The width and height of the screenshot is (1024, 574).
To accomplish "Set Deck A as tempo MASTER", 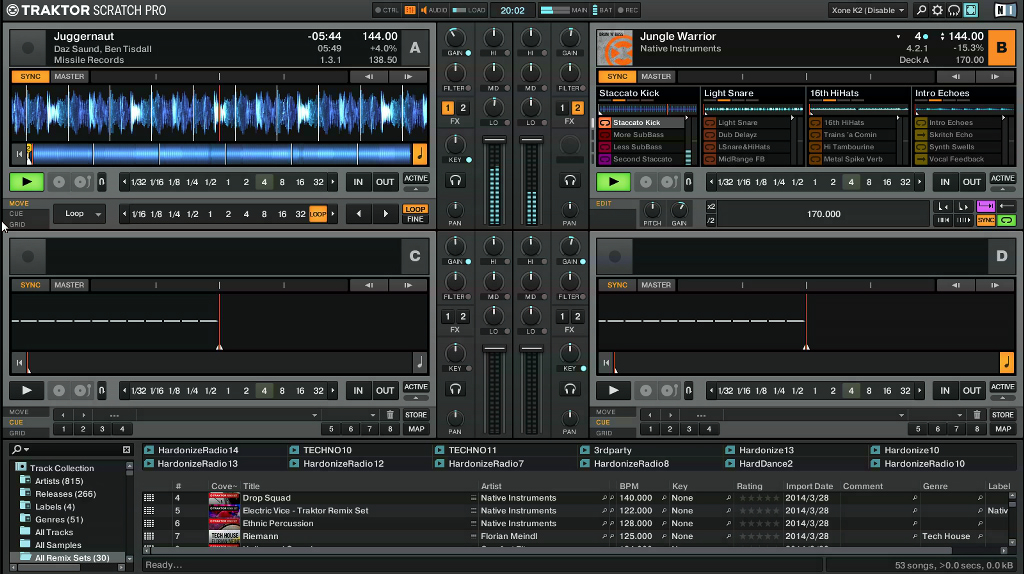I will [x=69, y=76].
